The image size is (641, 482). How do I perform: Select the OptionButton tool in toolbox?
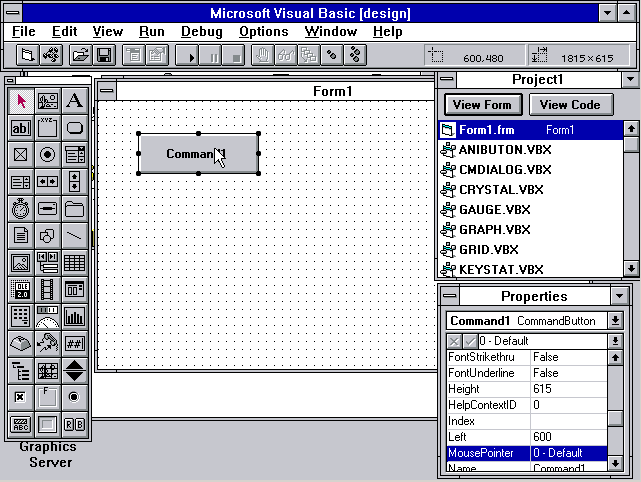pyautogui.click(x=47, y=155)
